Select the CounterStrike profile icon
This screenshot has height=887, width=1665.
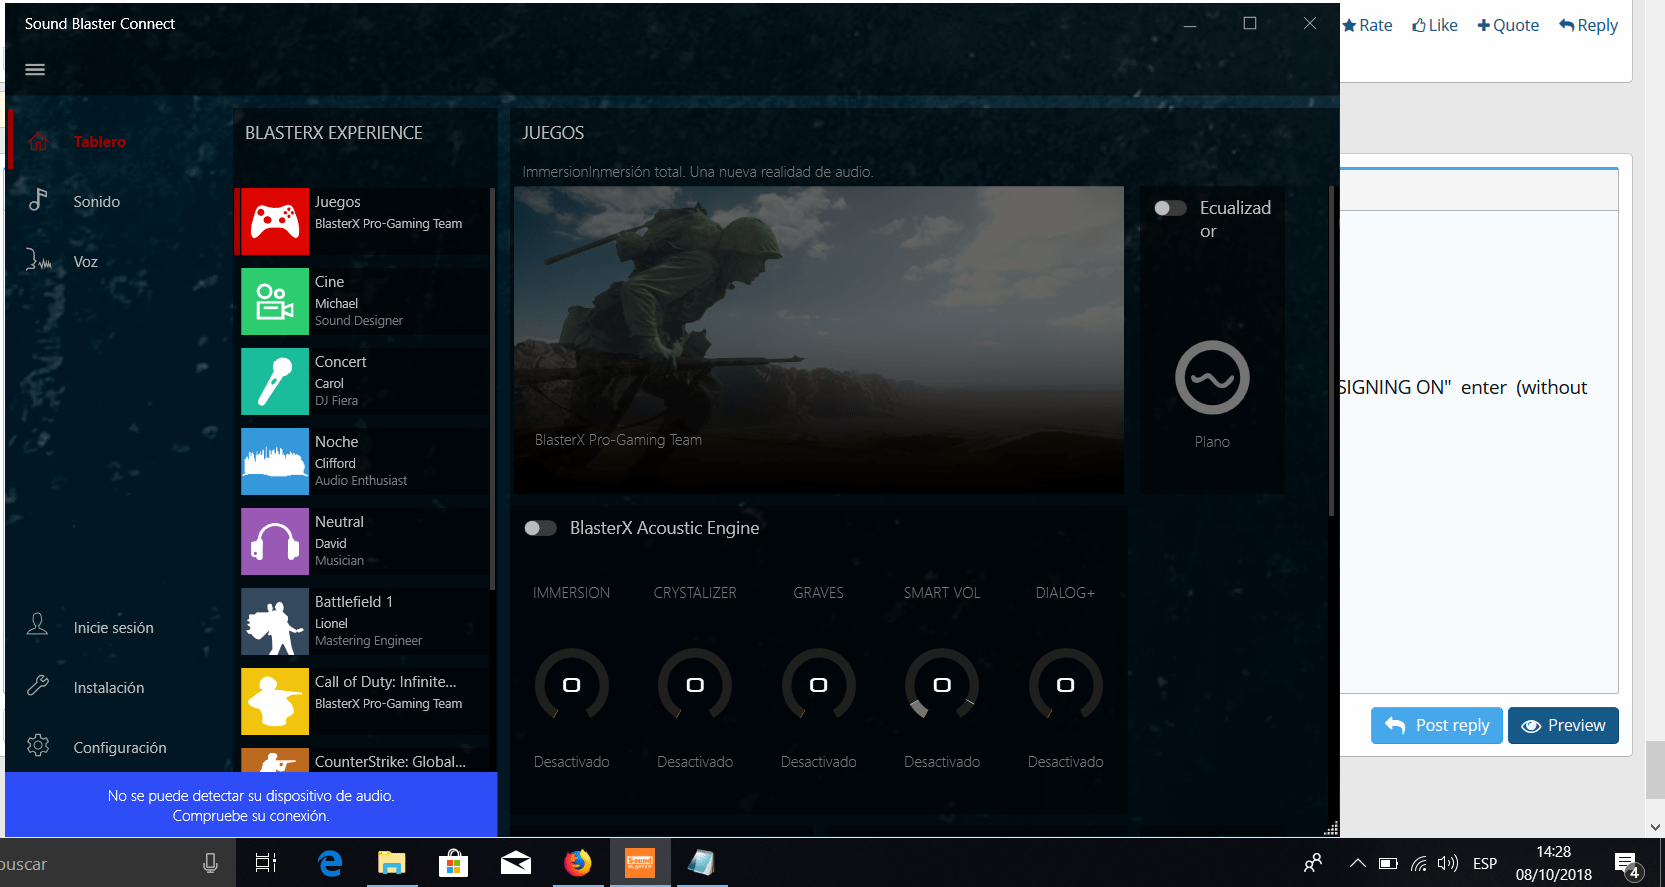coord(275,760)
